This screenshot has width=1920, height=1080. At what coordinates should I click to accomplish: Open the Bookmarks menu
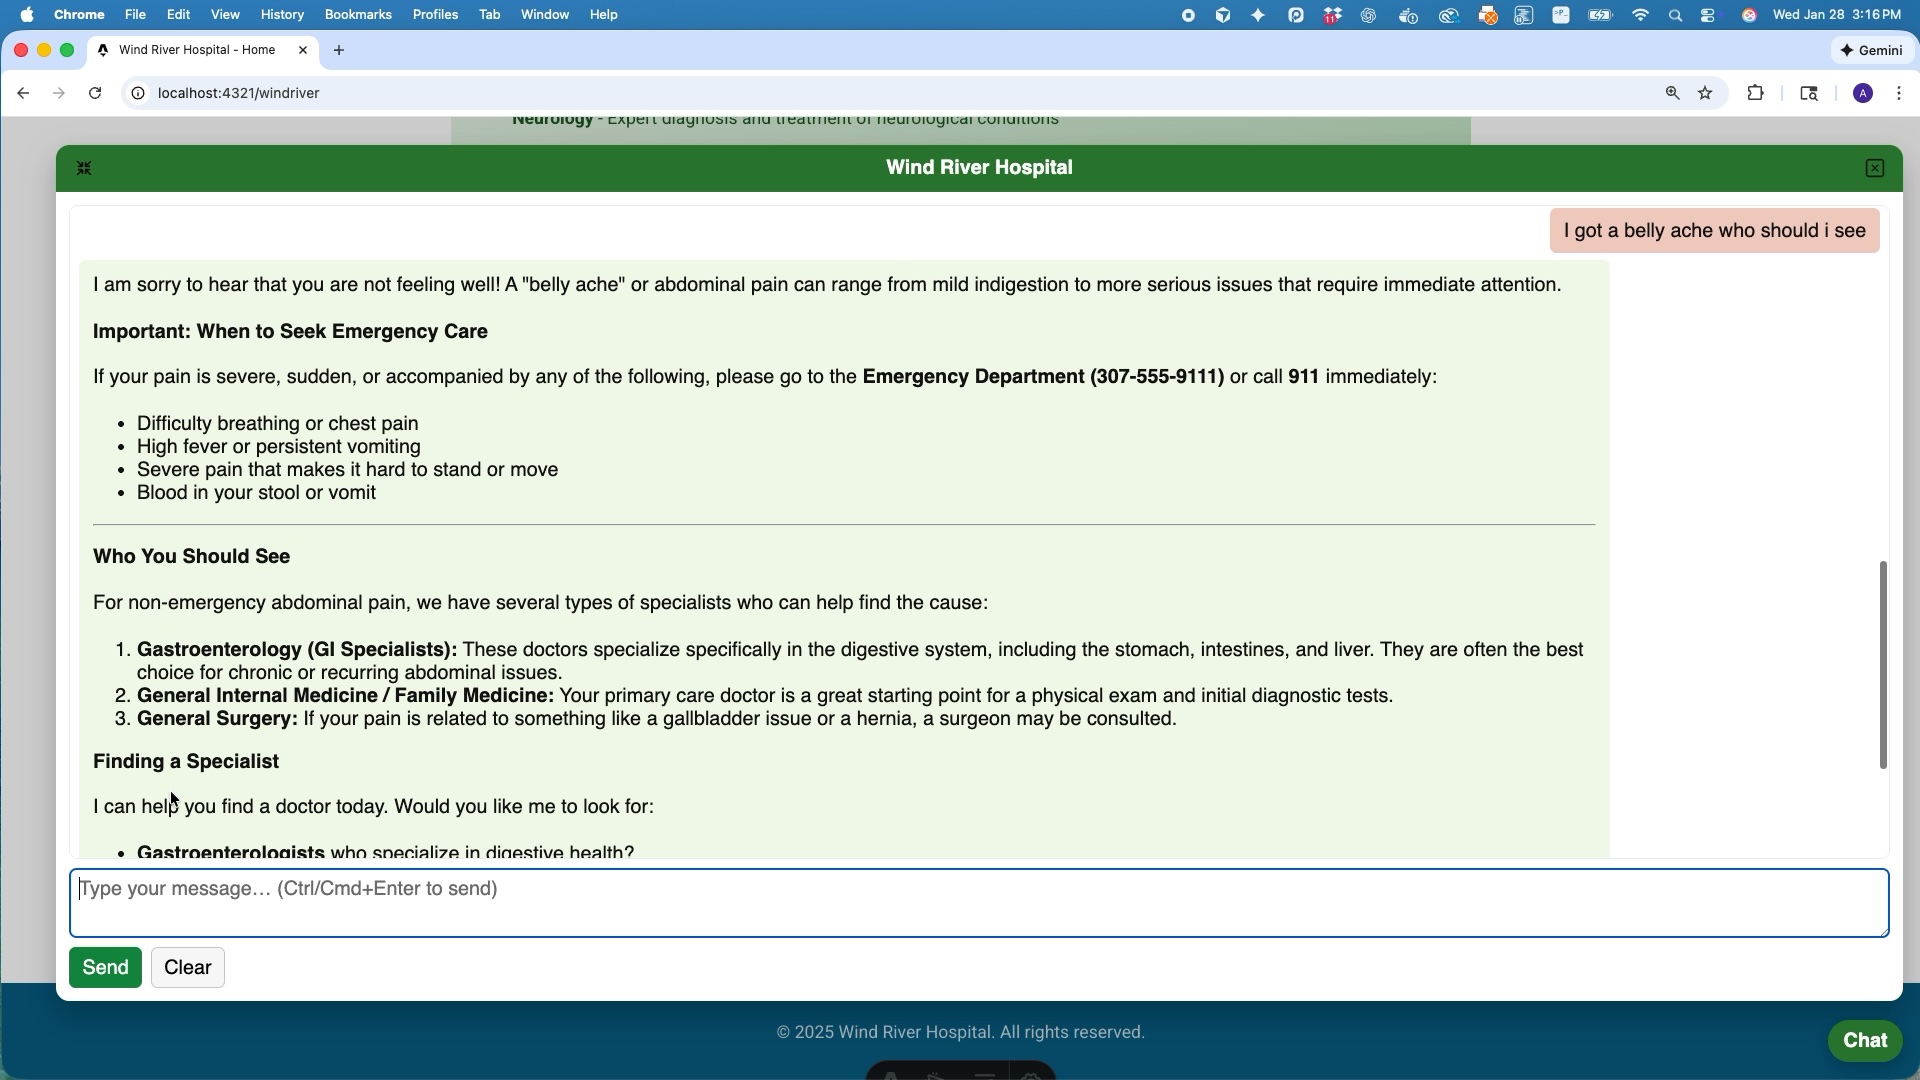tap(358, 15)
